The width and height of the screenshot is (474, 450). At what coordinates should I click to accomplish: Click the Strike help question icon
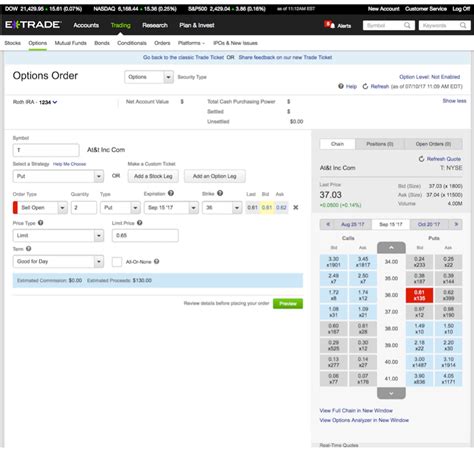pyautogui.click(x=220, y=193)
